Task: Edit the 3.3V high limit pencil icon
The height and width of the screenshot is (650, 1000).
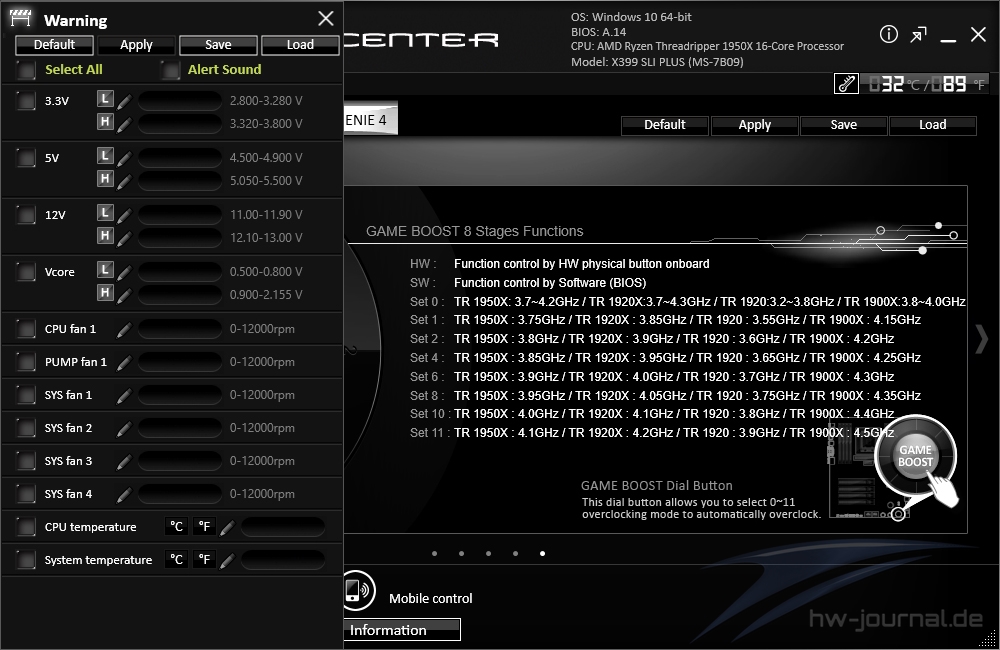Action: [x=124, y=124]
